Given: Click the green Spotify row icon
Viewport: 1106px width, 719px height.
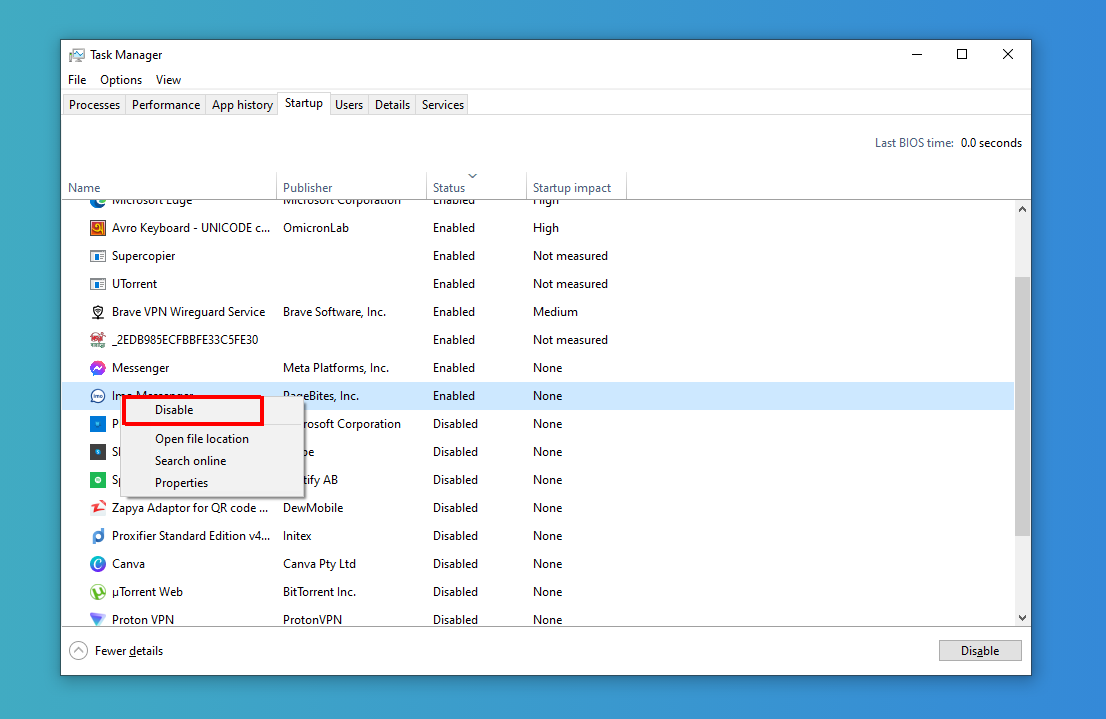Looking at the screenshot, I should coord(98,480).
